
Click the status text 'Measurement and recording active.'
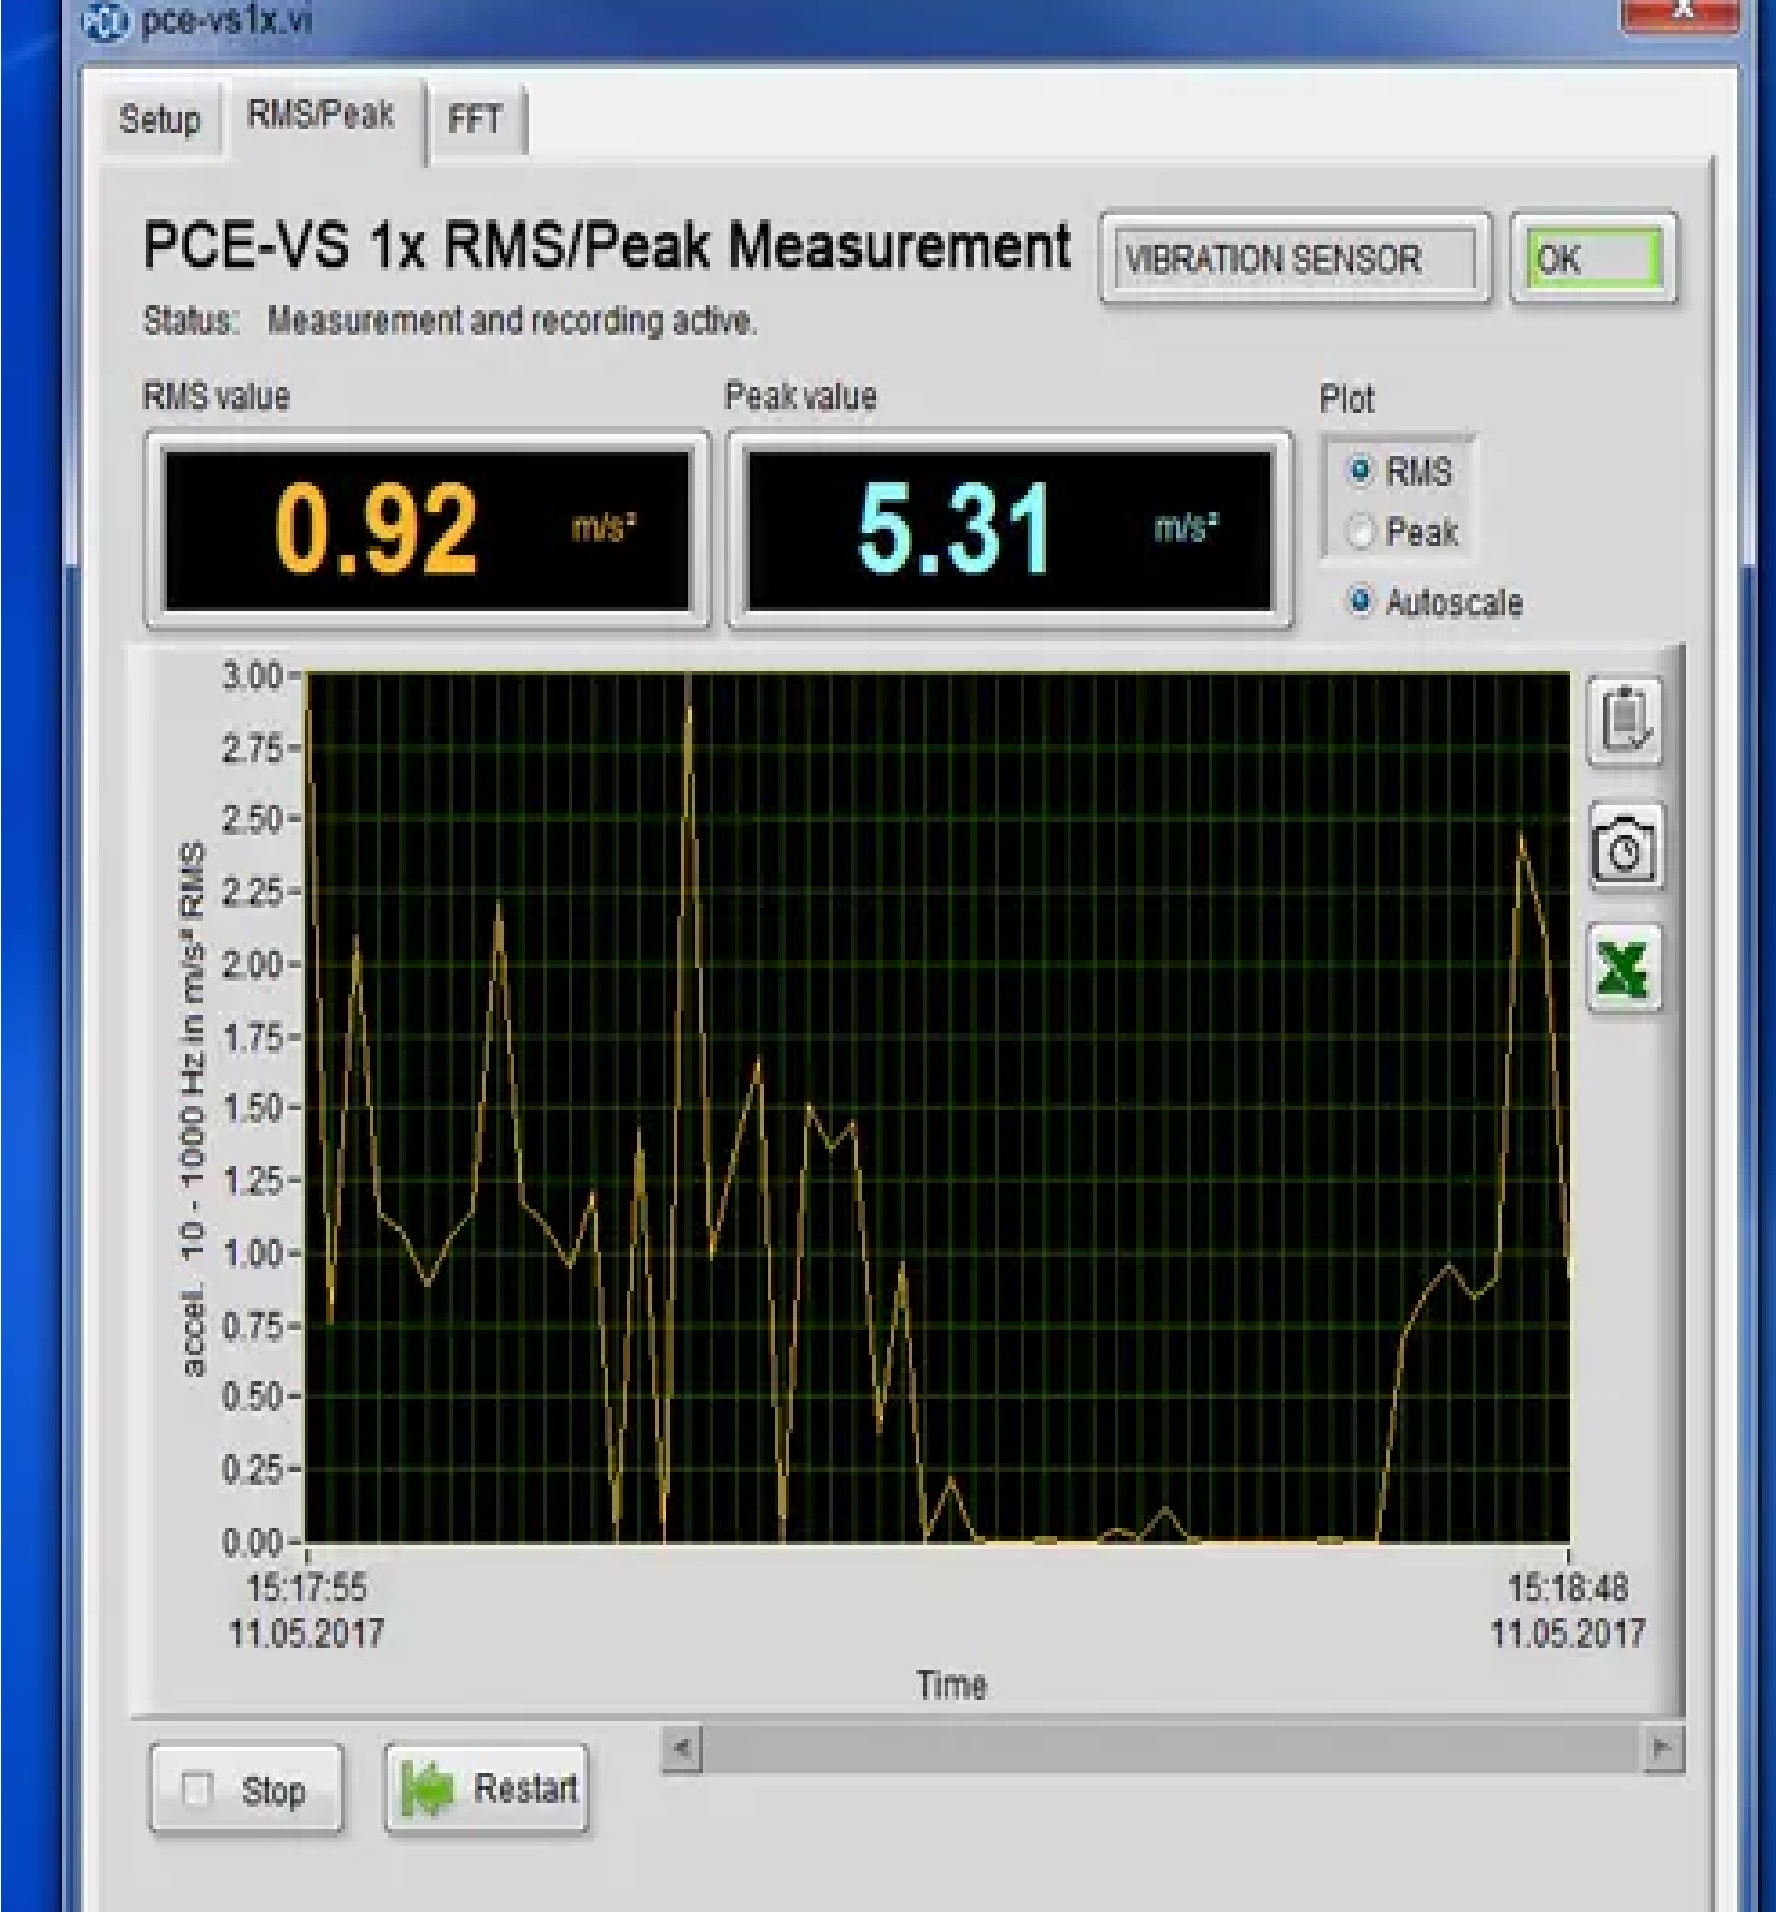(512, 321)
